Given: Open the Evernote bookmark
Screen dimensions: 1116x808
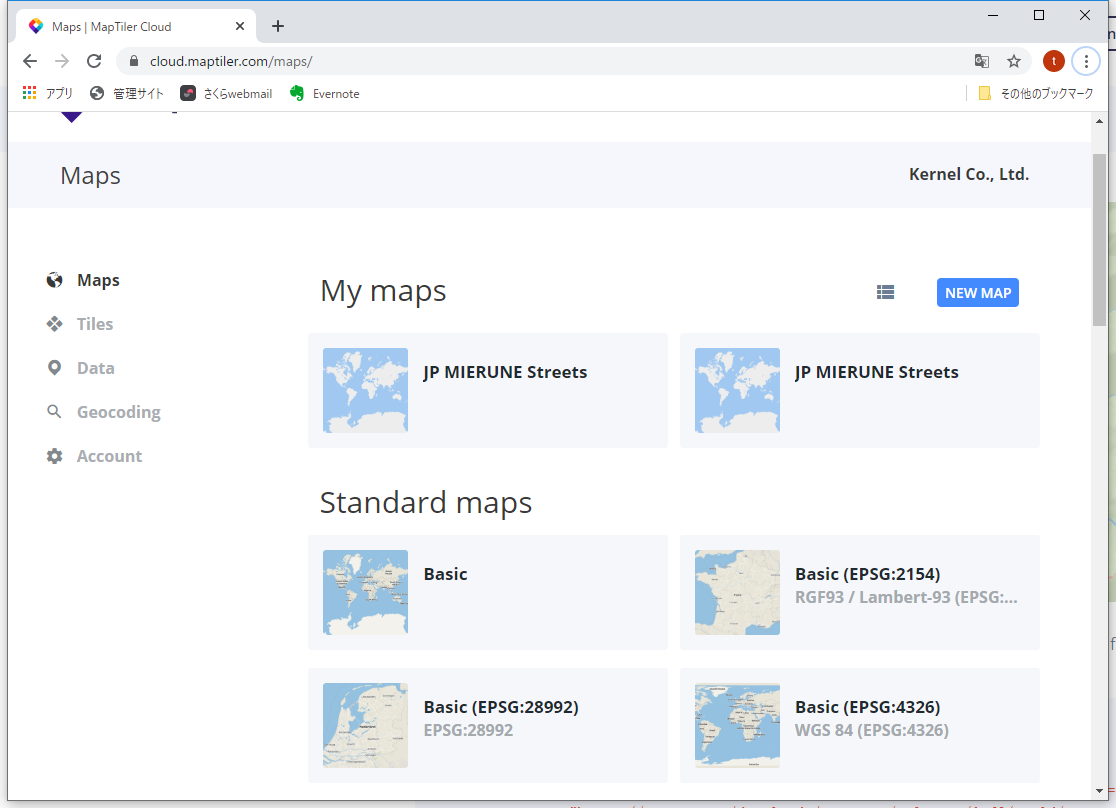Looking at the screenshot, I should (x=325, y=93).
